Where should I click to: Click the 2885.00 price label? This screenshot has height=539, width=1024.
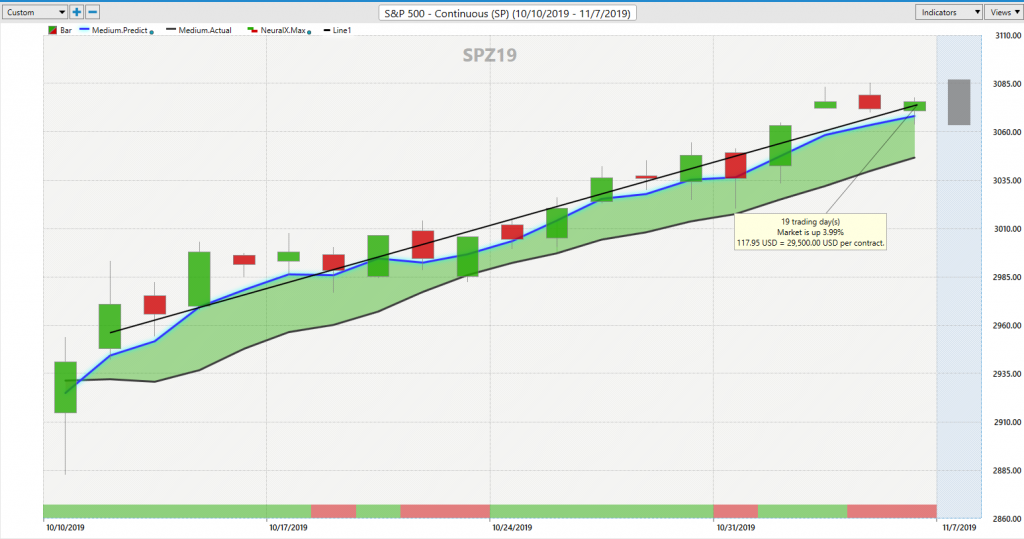1008,470
